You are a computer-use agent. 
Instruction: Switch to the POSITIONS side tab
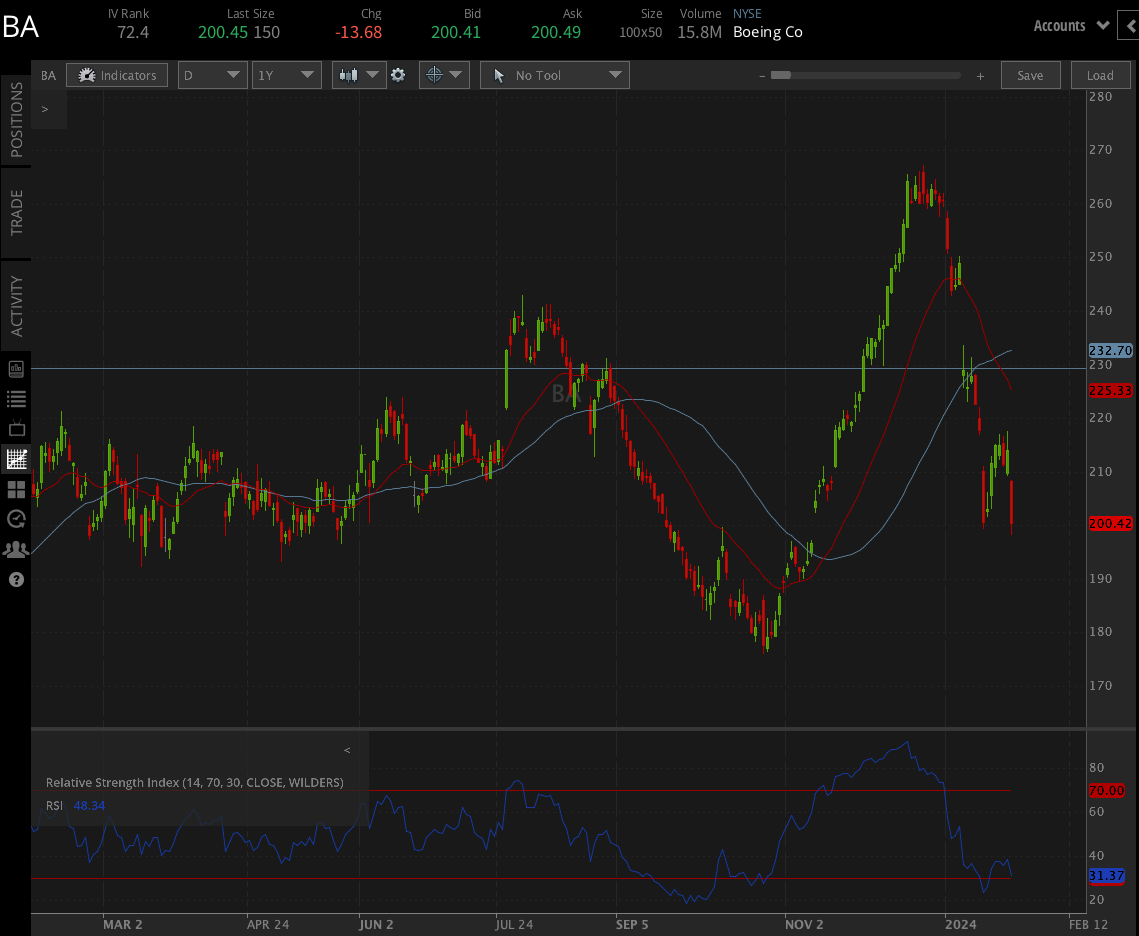tap(16, 120)
